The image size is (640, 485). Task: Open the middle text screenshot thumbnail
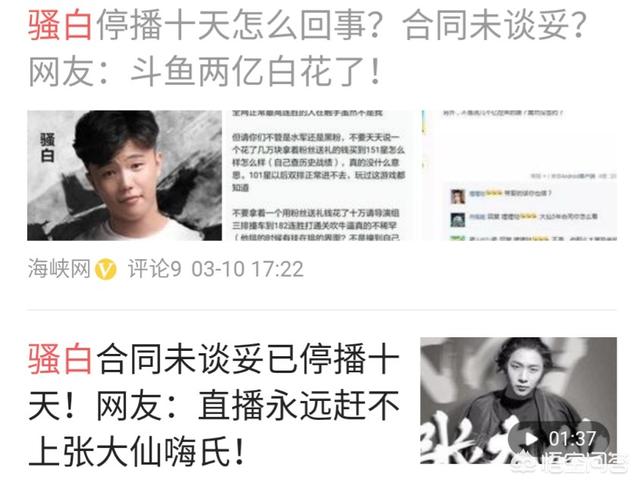pyautogui.click(x=319, y=176)
